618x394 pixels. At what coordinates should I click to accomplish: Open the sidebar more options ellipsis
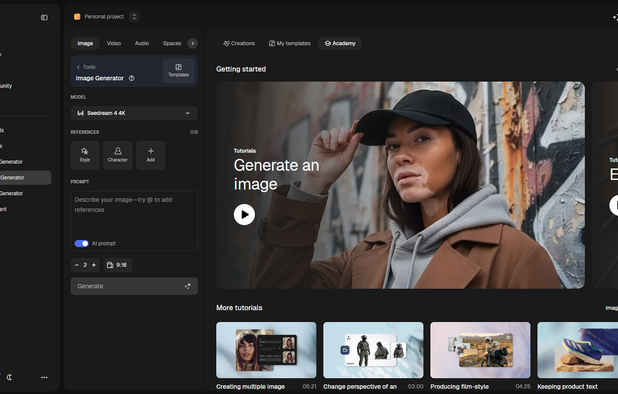coord(44,377)
